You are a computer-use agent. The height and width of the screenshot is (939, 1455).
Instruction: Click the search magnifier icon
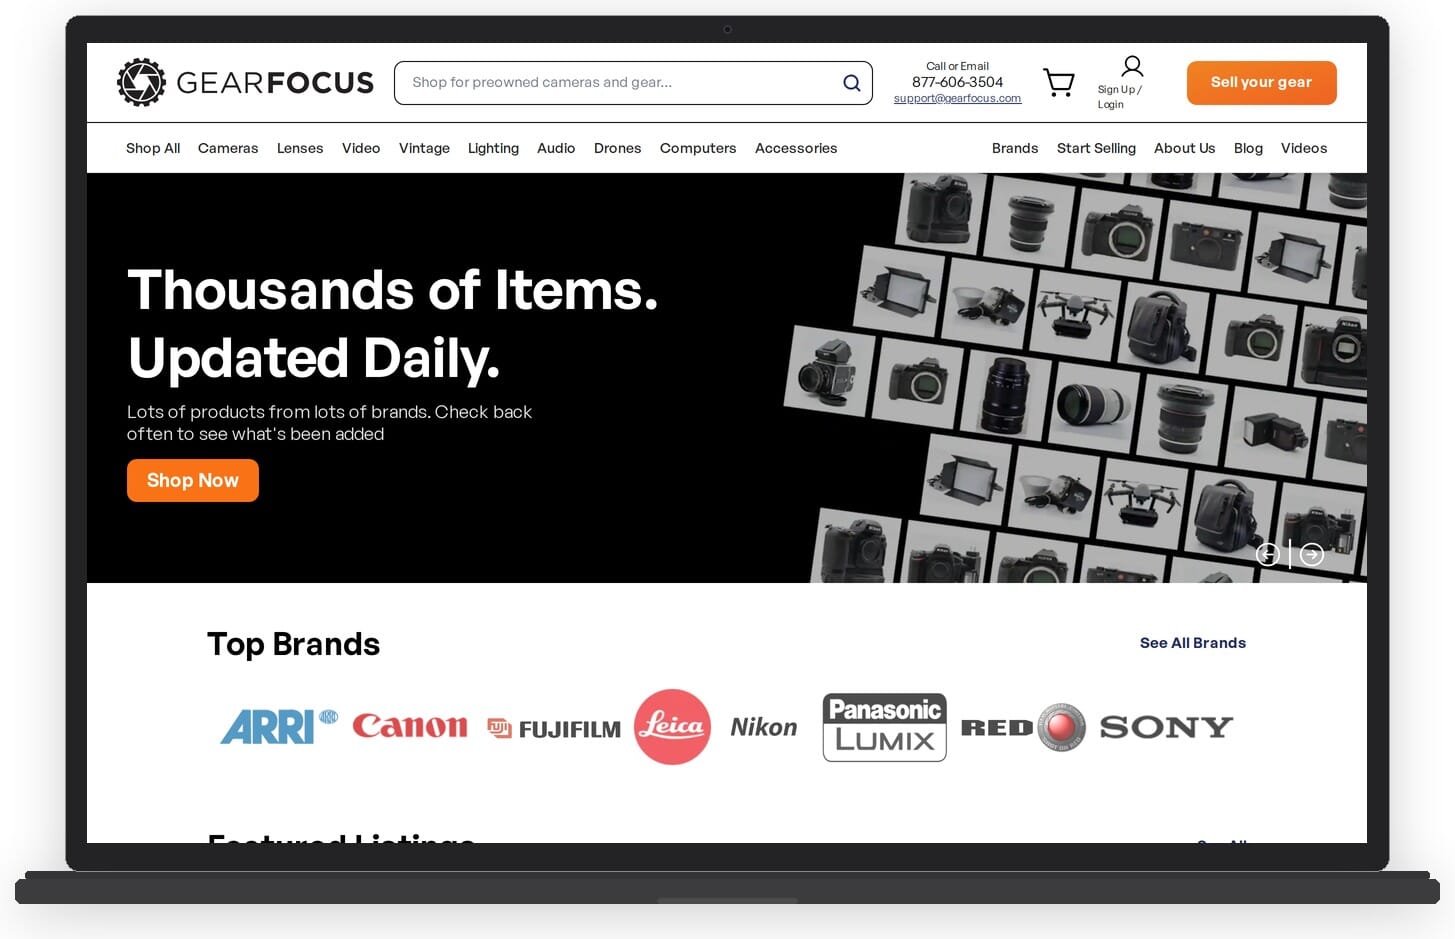[851, 82]
